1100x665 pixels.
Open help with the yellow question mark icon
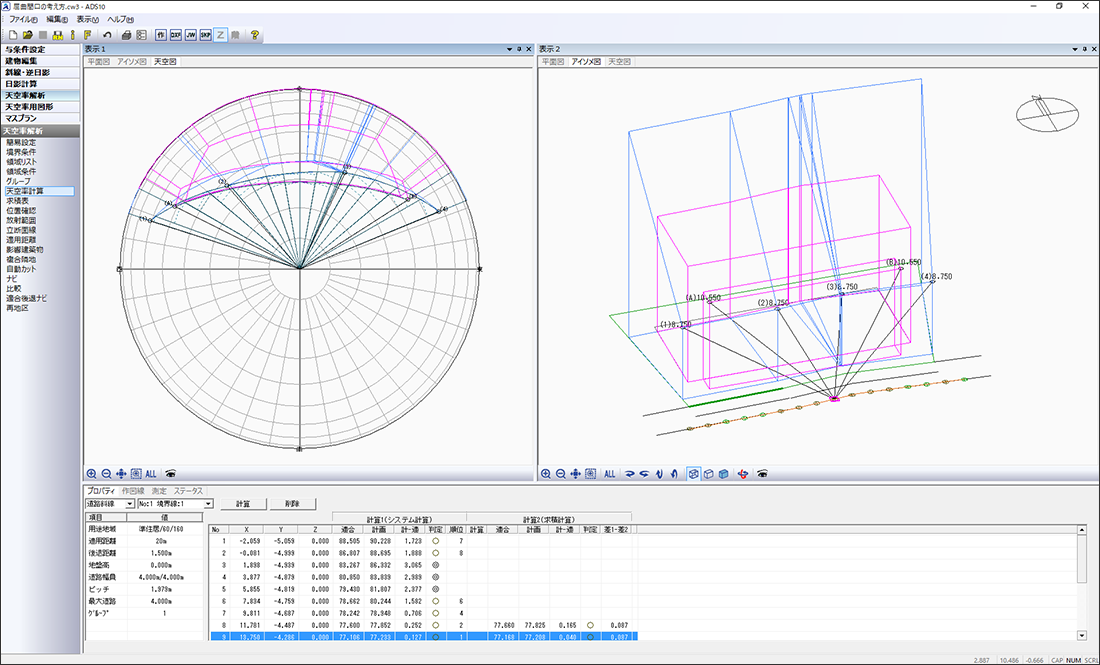pos(255,34)
